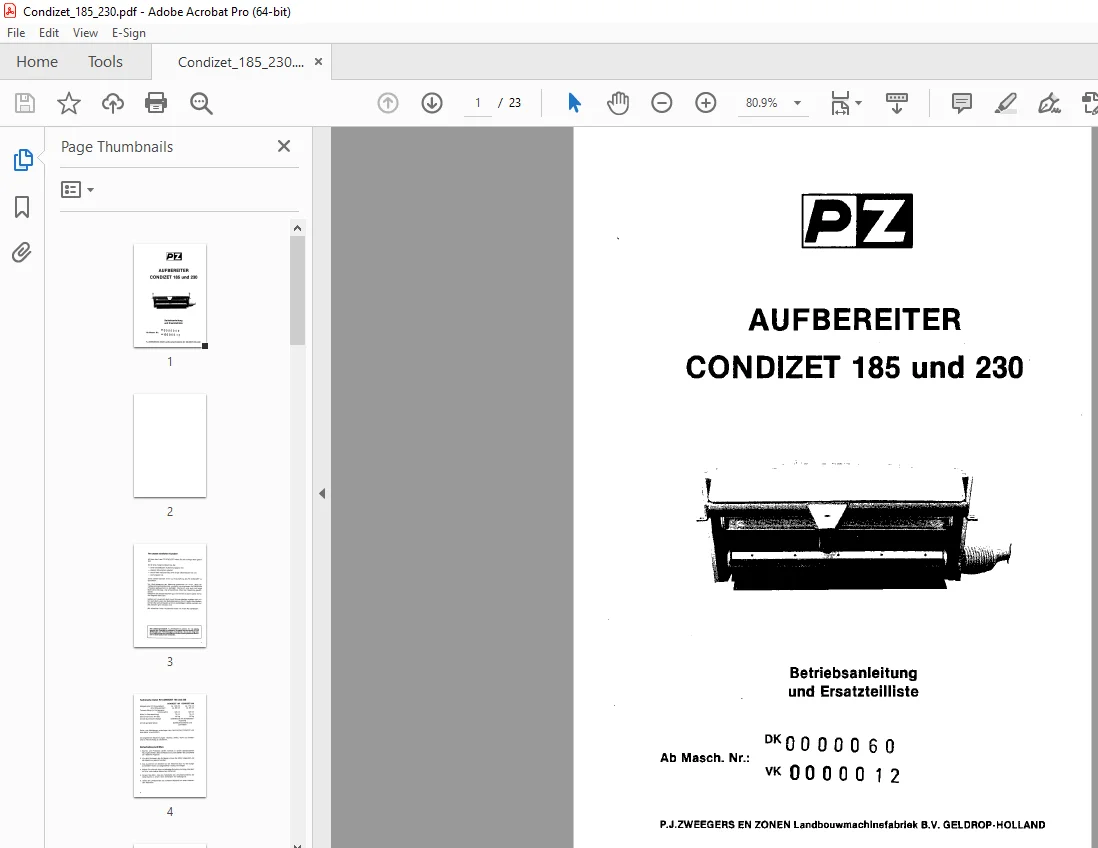Screen dimensions: 1098x848
Task: Select blank page 2 thumbnail
Action: tap(170, 445)
